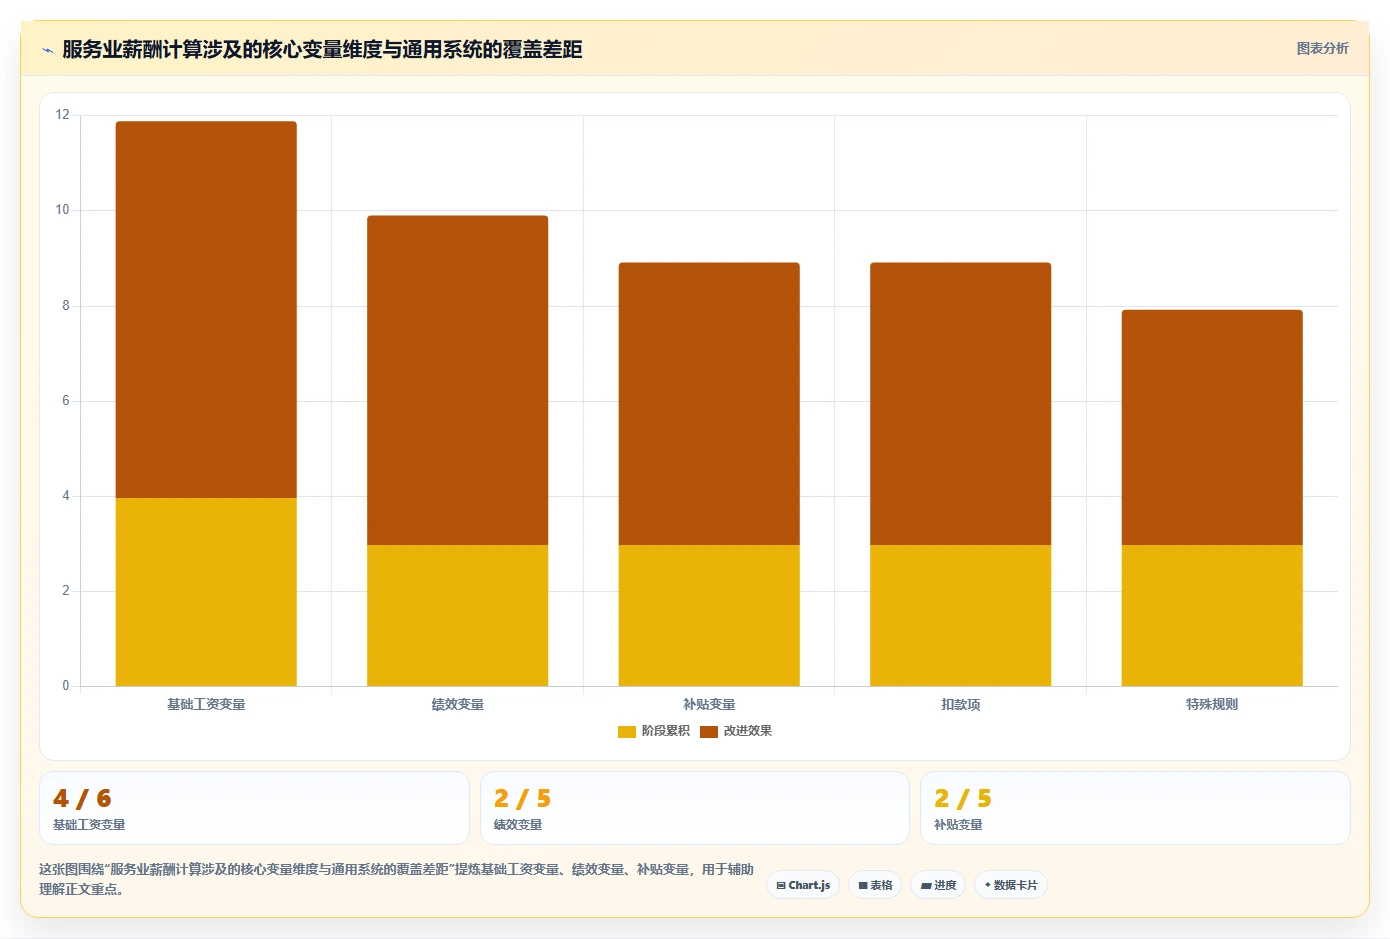The width and height of the screenshot is (1390, 939).
Task: Select the 2 / 5 绩效变量 card
Action: click(695, 808)
